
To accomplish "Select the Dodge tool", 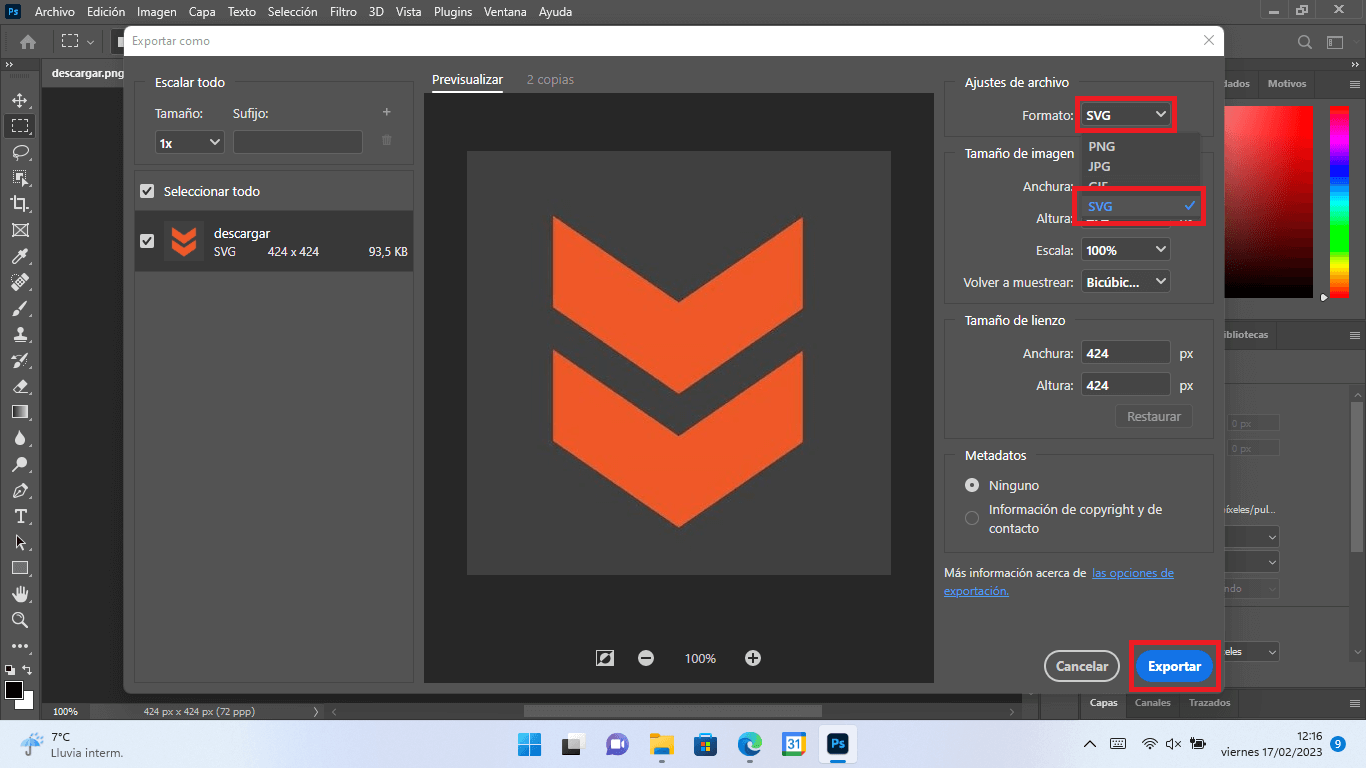I will coord(19,464).
